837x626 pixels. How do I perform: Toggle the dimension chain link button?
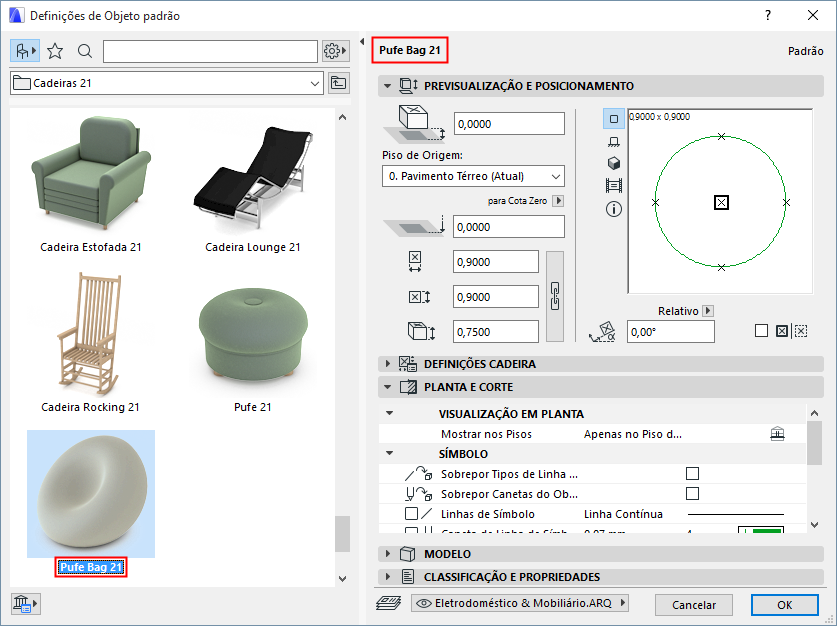[557, 296]
